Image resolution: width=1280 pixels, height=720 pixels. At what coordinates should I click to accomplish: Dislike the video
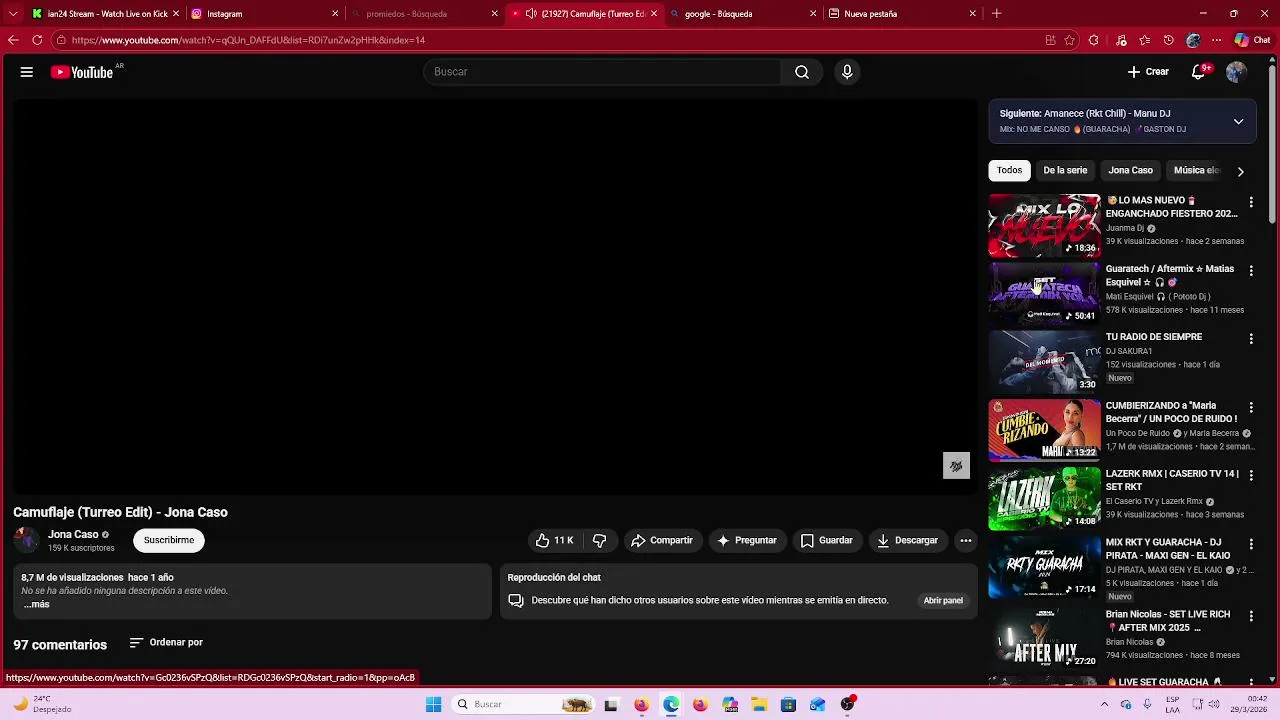tap(599, 540)
